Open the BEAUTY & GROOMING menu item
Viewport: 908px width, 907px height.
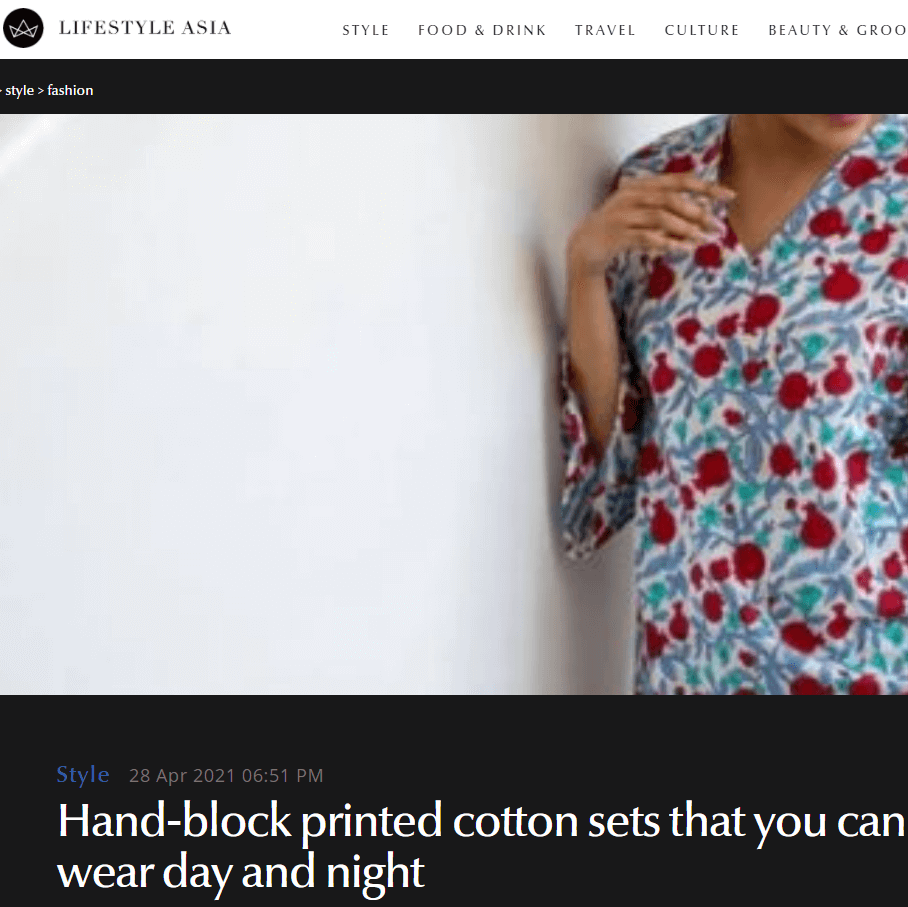click(837, 30)
